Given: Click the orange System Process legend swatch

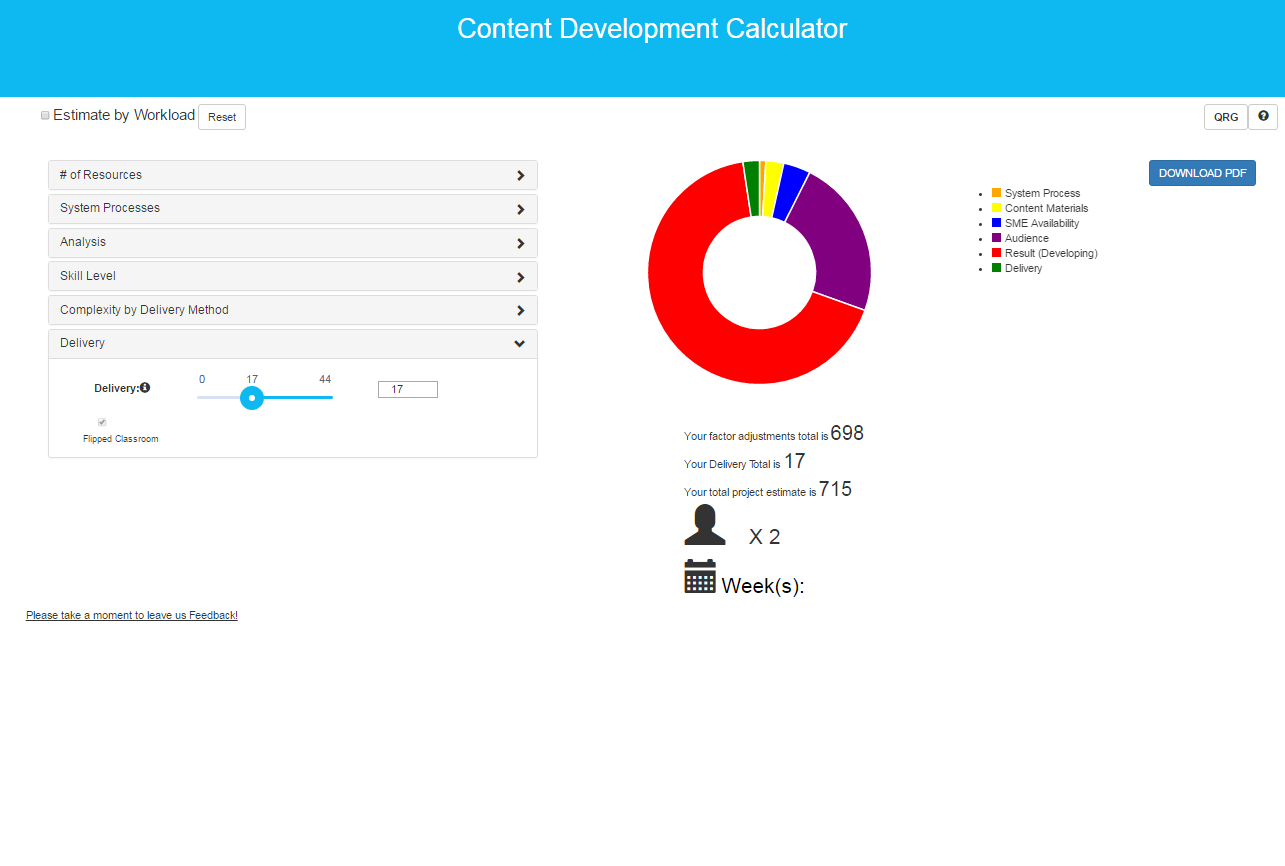Looking at the screenshot, I should [x=996, y=193].
